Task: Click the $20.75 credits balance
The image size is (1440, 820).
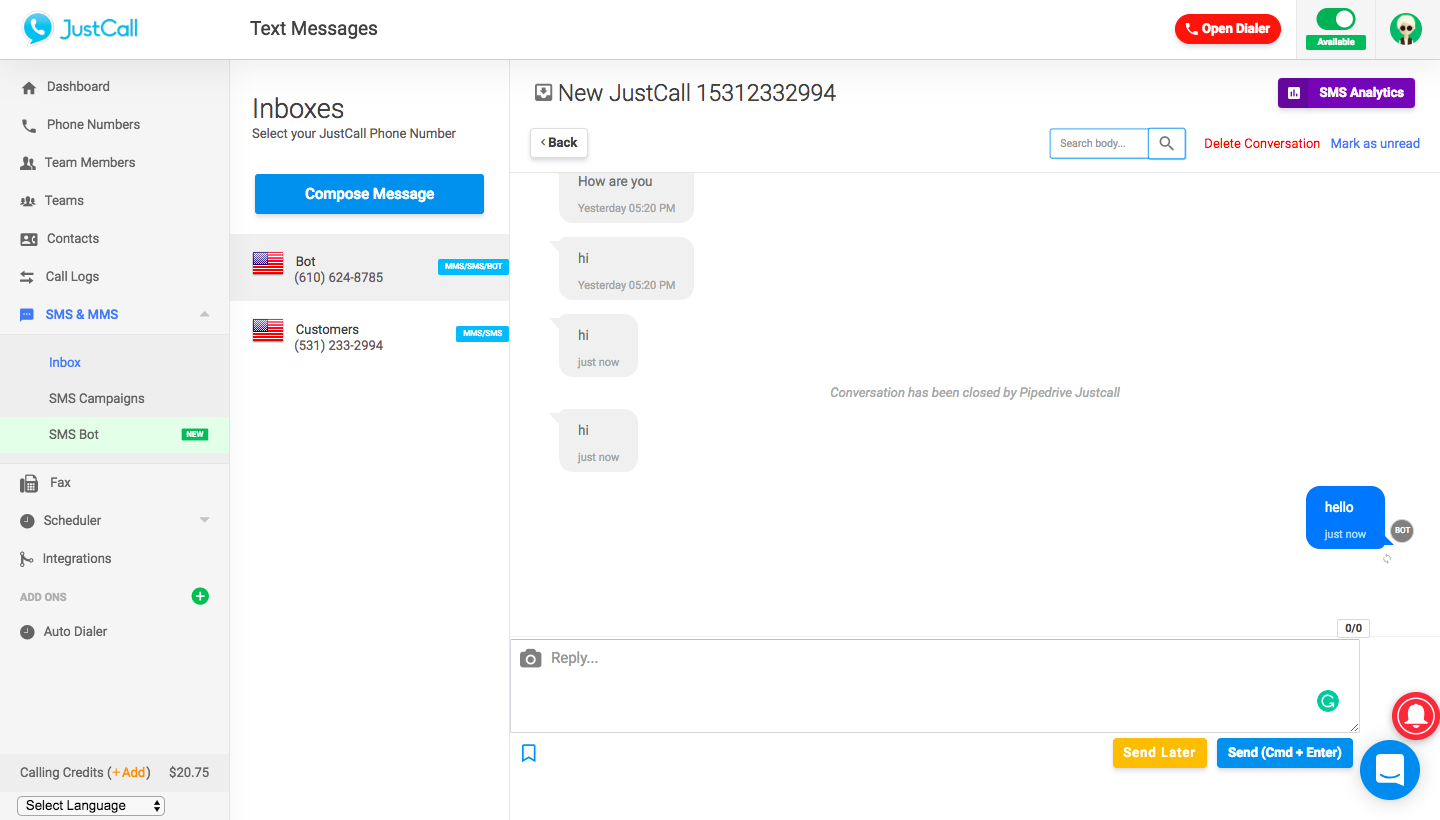Action: pyautogui.click(x=189, y=773)
